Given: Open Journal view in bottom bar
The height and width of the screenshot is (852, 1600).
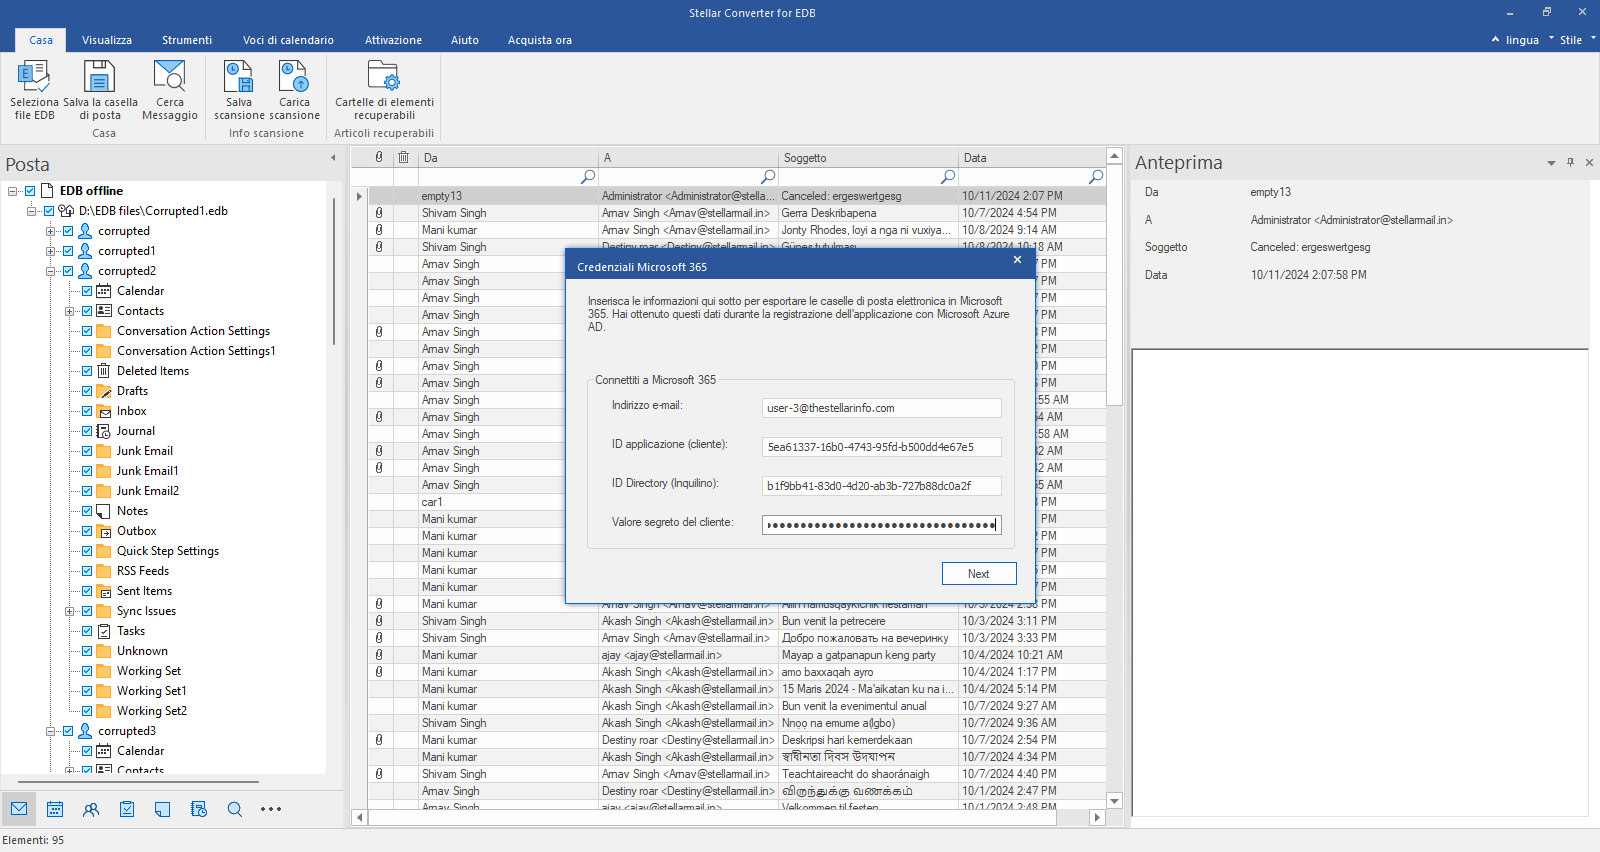Looking at the screenshot, I should tap(199, 809).
